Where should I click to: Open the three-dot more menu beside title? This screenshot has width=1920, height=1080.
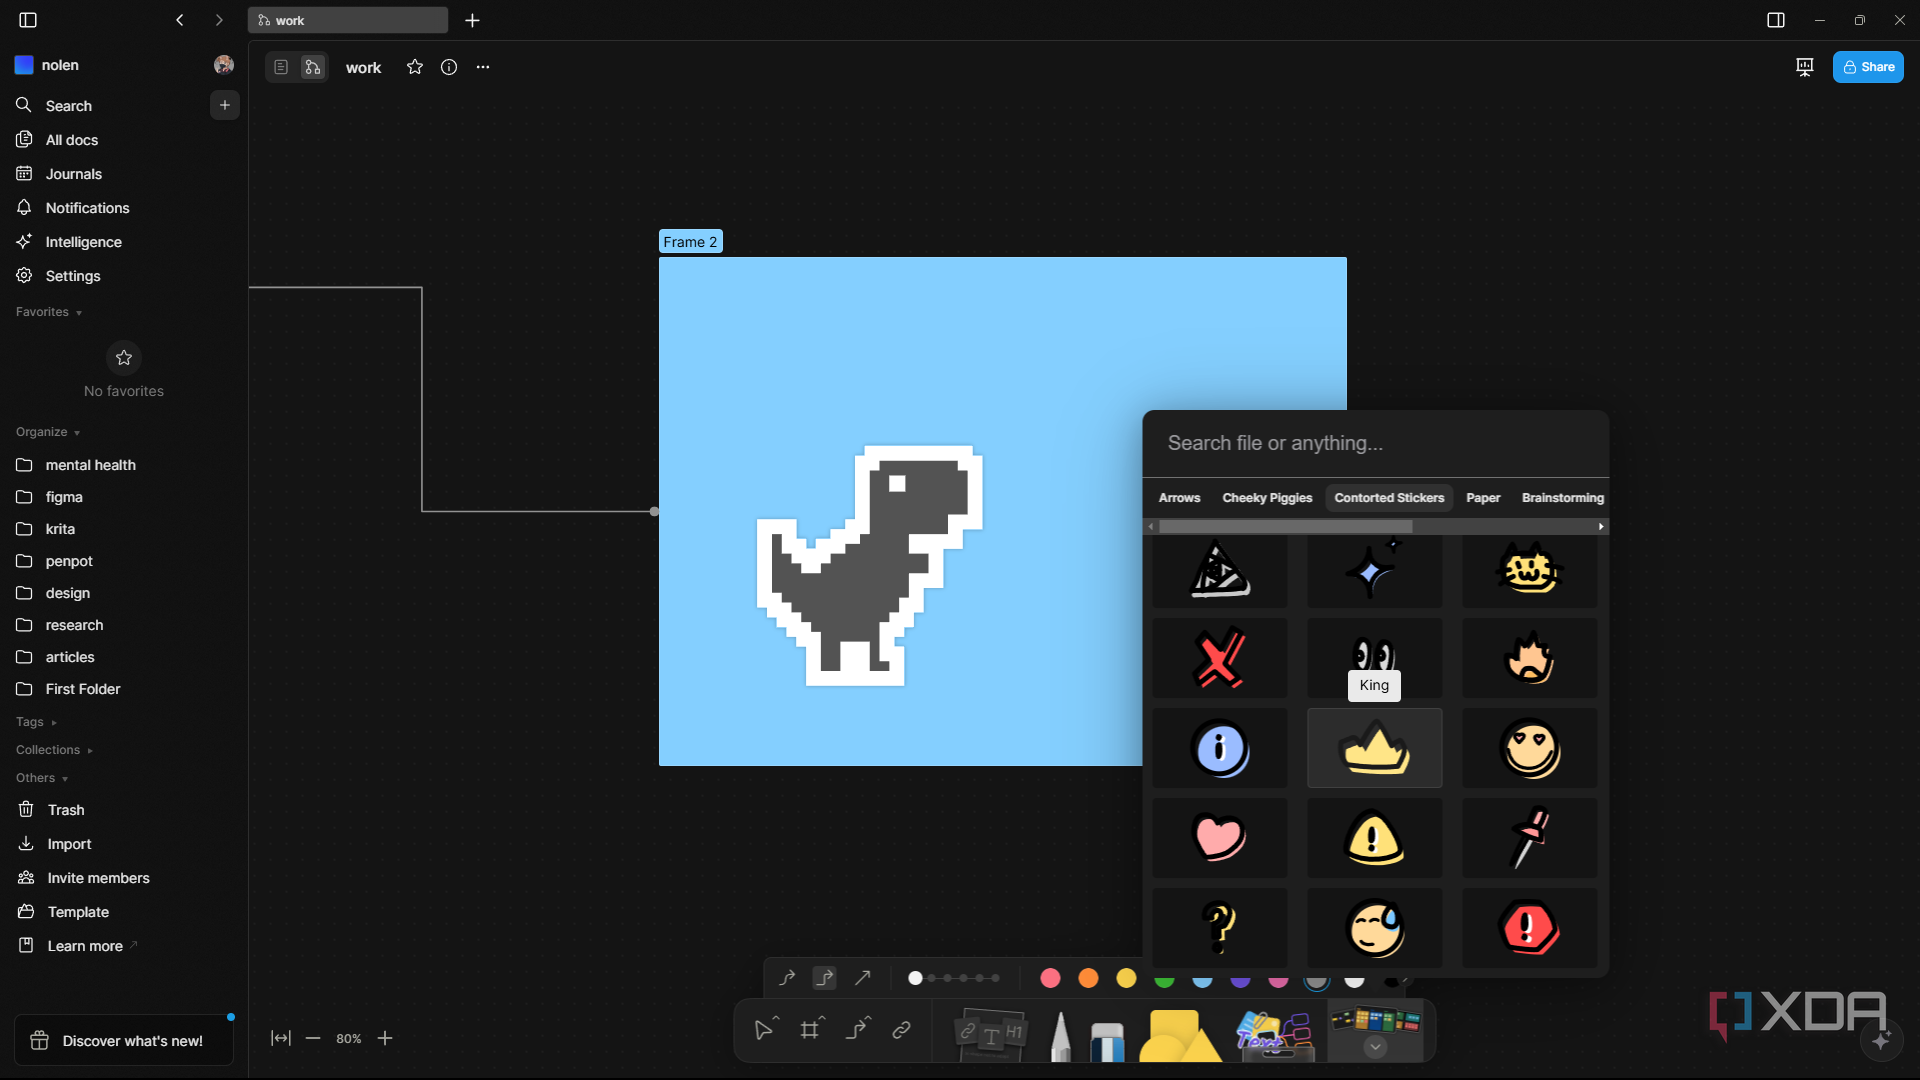pyautogui.click(x=483, y=67)
